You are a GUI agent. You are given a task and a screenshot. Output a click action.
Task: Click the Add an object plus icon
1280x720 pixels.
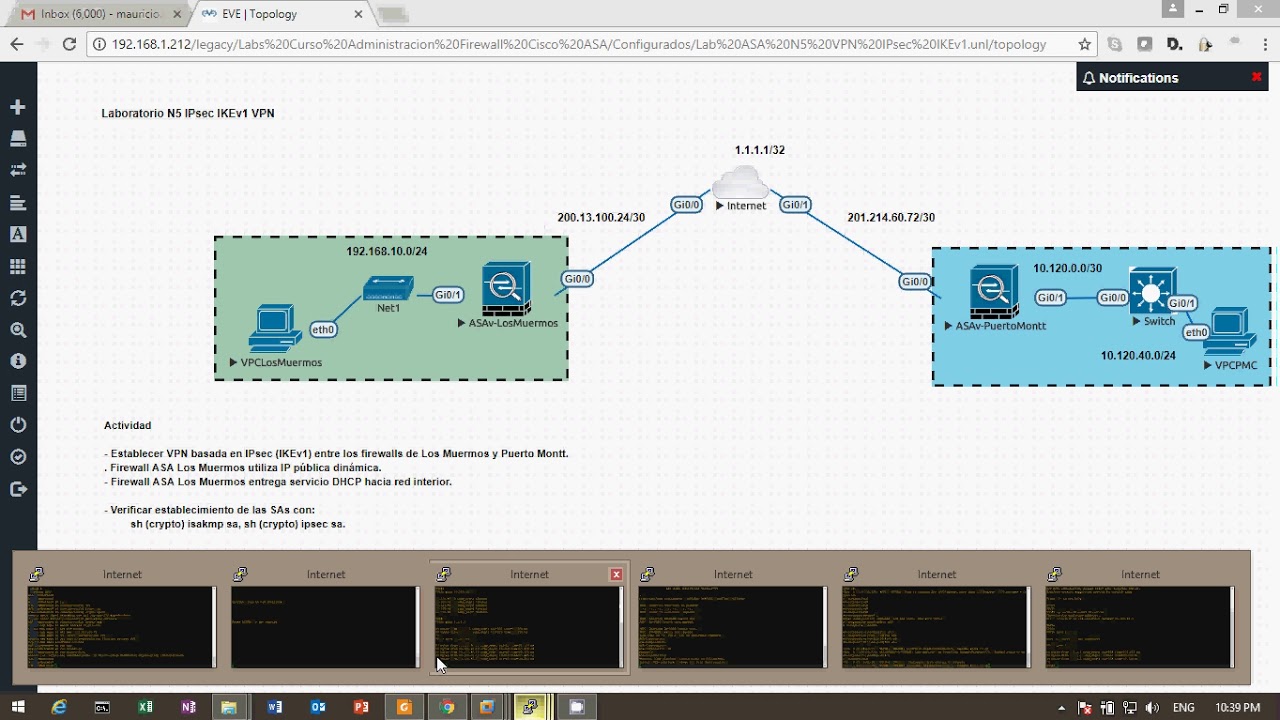click(17, 107)
